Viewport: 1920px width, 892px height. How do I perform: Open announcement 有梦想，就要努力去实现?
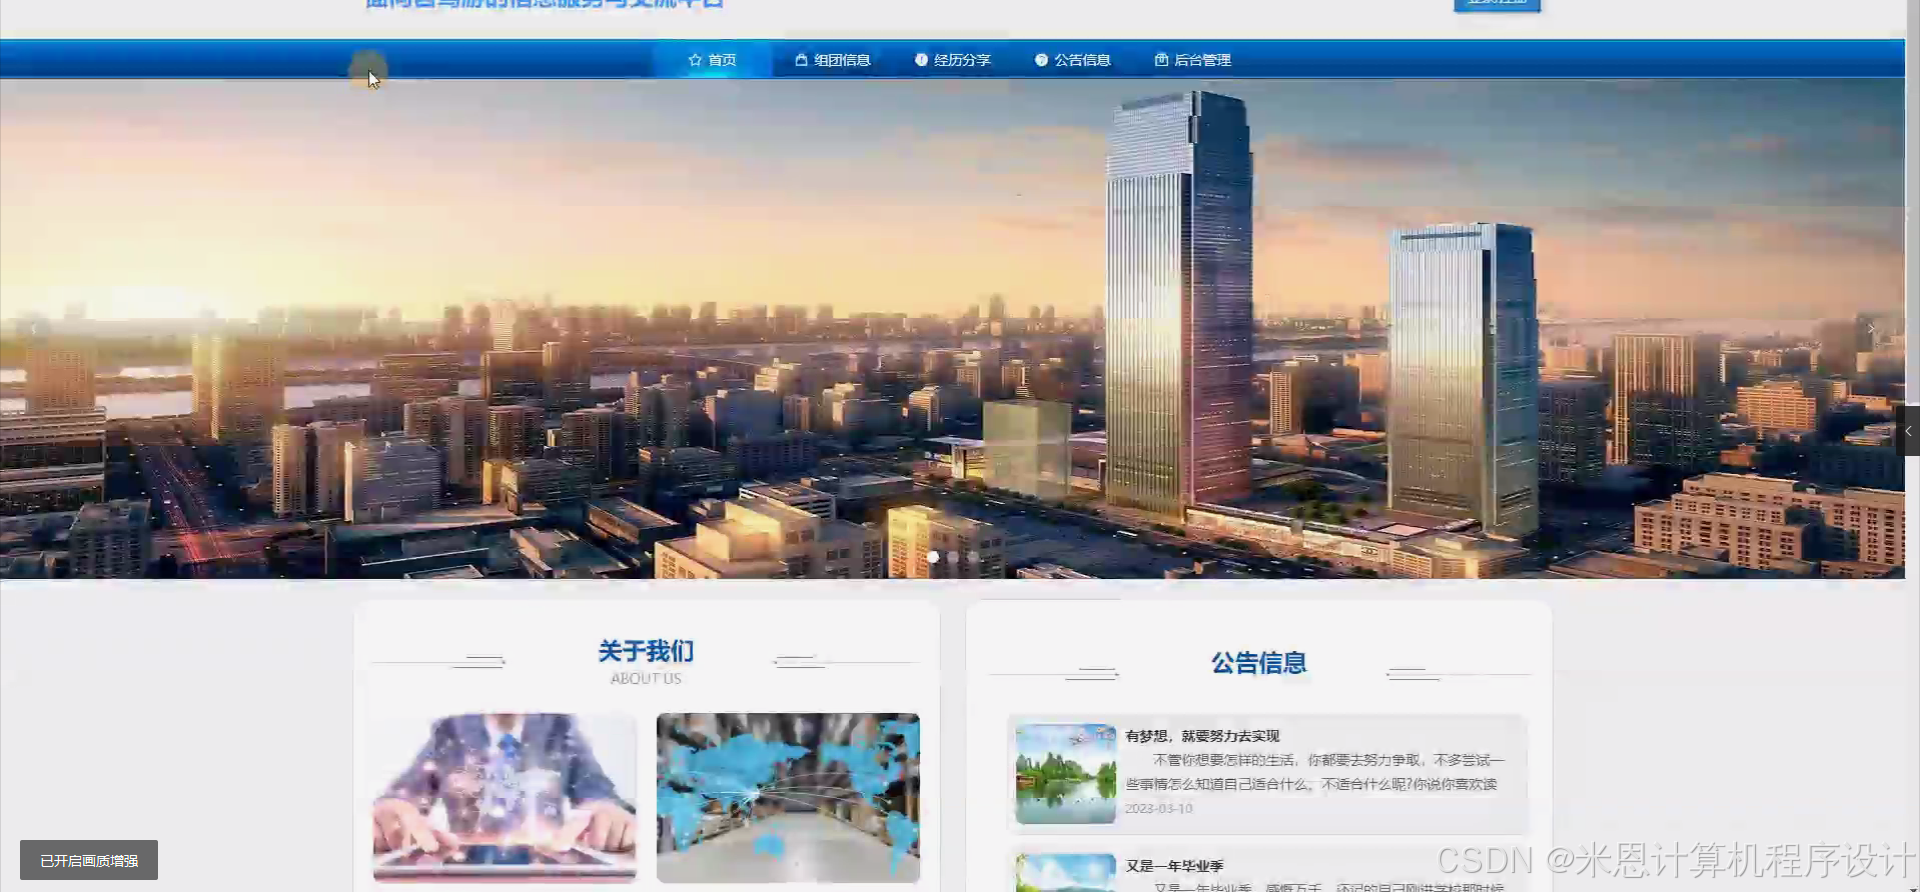point(1202,736)
